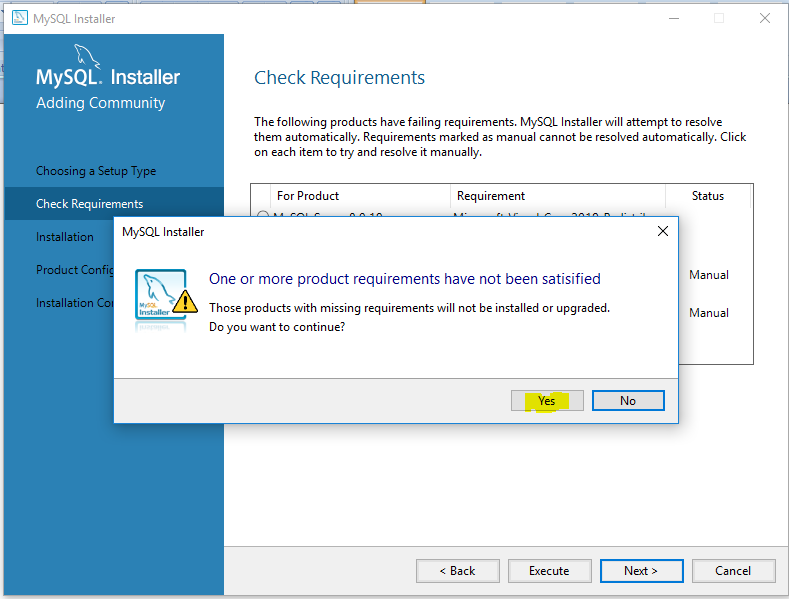Click the Next > button

click(x=641, y=571)
